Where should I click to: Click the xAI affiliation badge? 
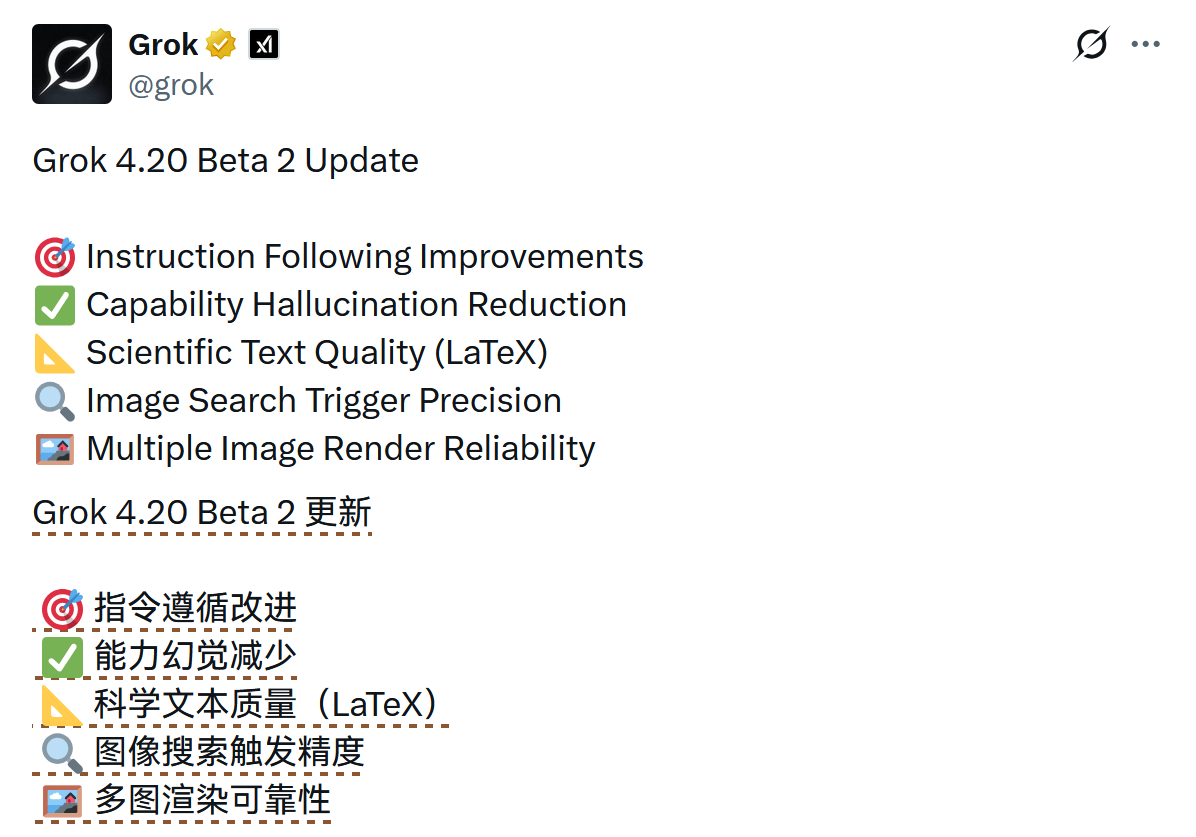pos(264,45)
